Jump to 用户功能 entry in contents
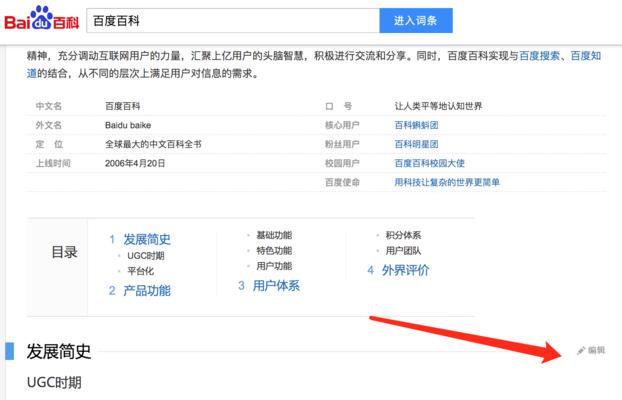622x400 pixels. pyautogui.click(x=274, y=266)
